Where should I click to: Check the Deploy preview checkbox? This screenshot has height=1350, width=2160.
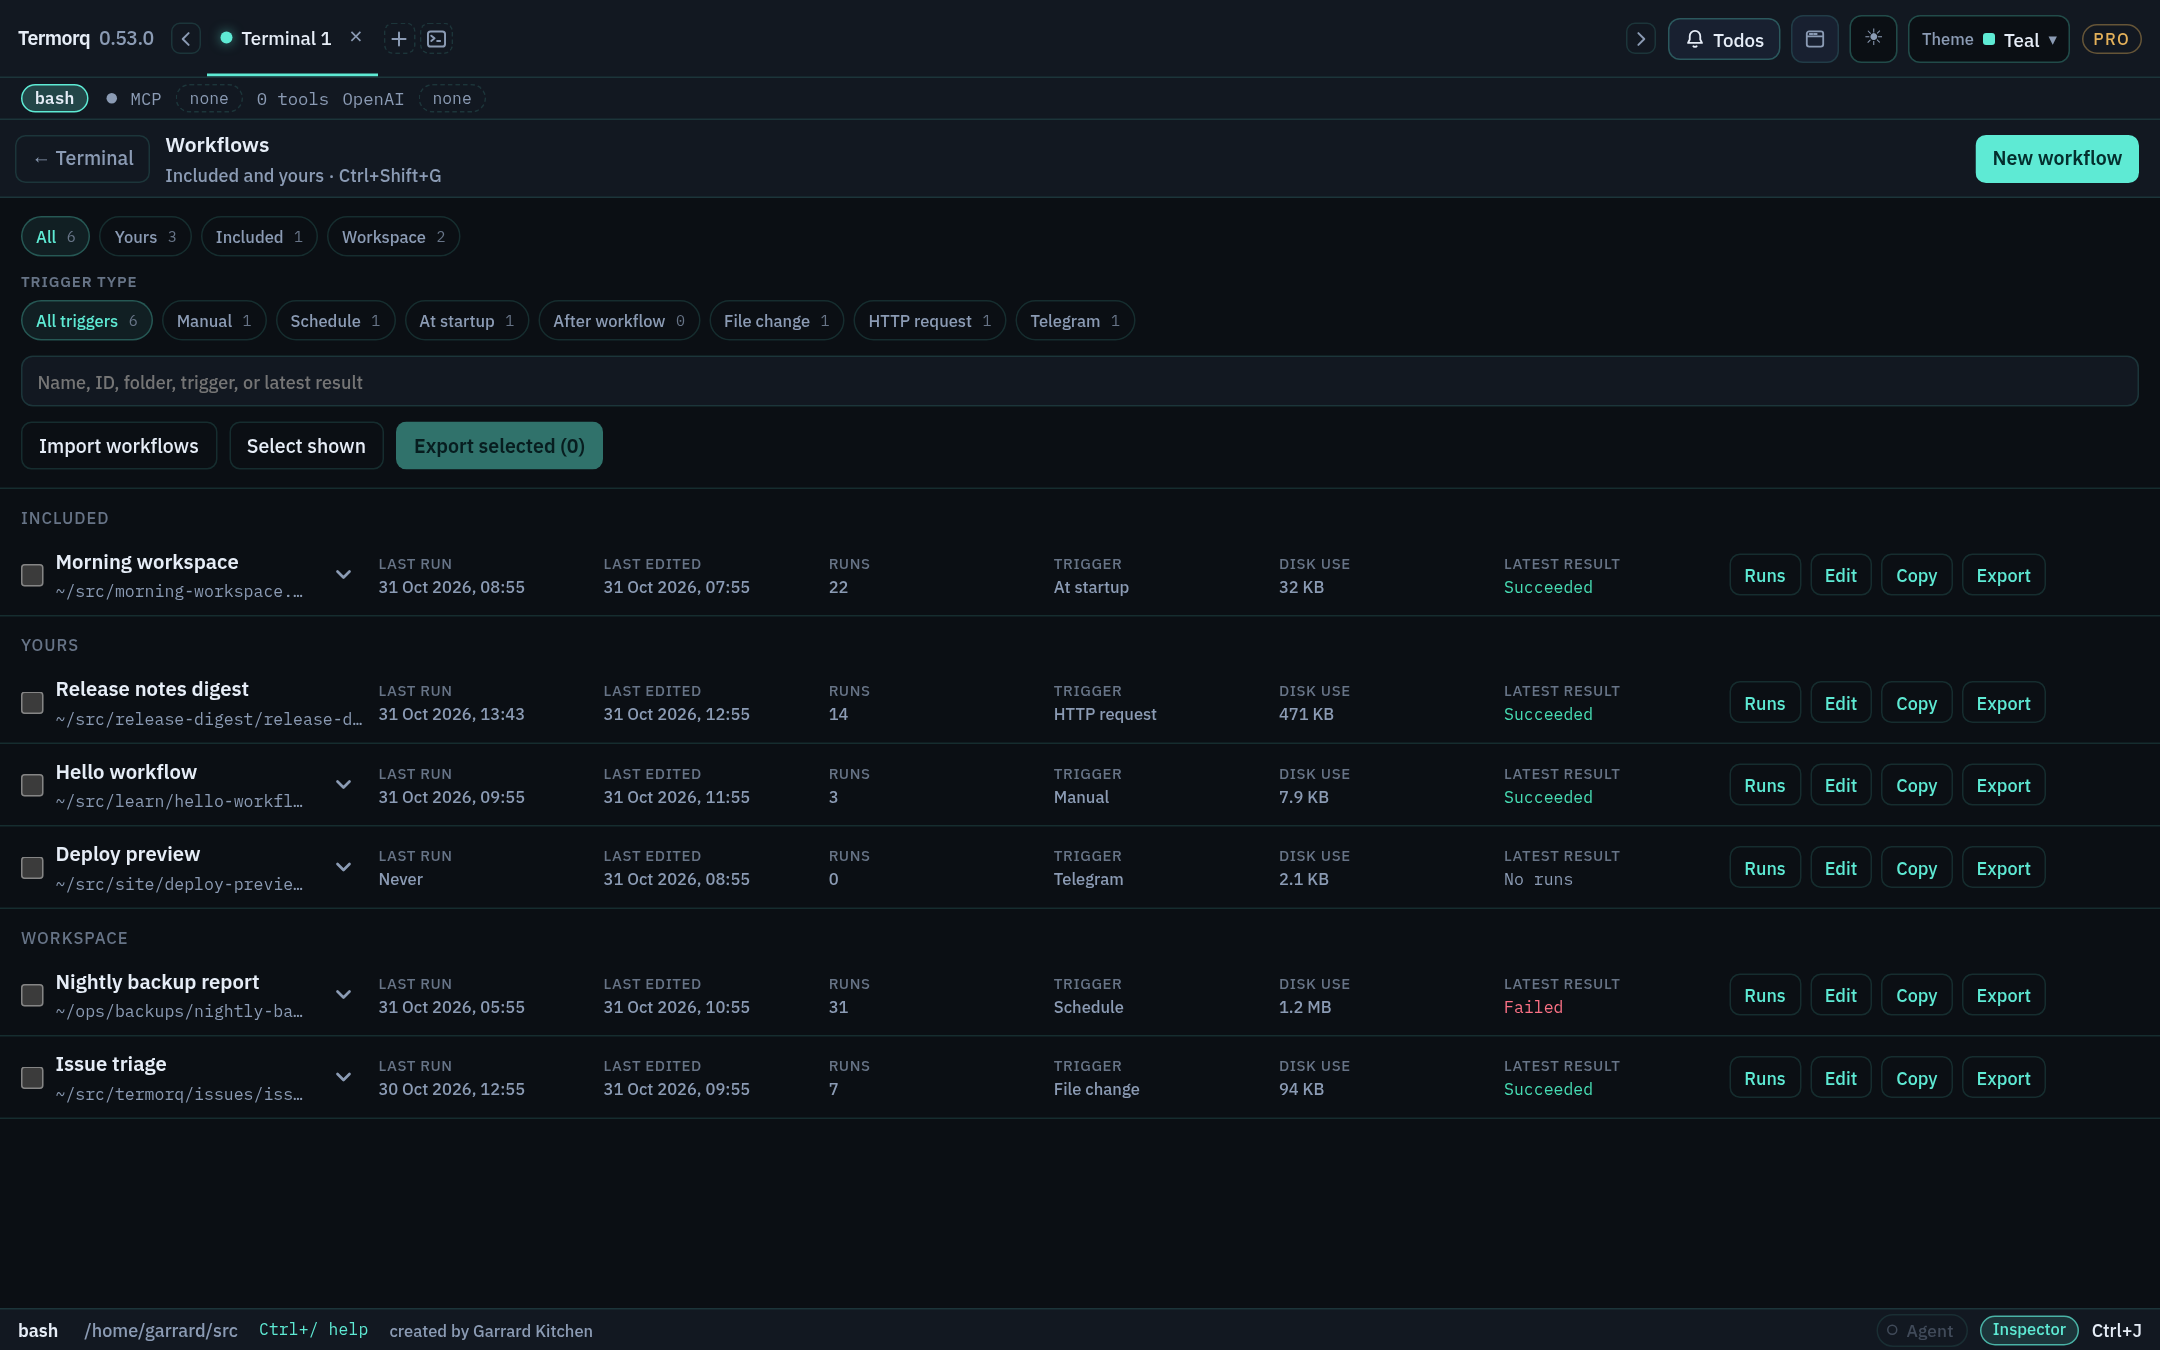pos(32,867)
